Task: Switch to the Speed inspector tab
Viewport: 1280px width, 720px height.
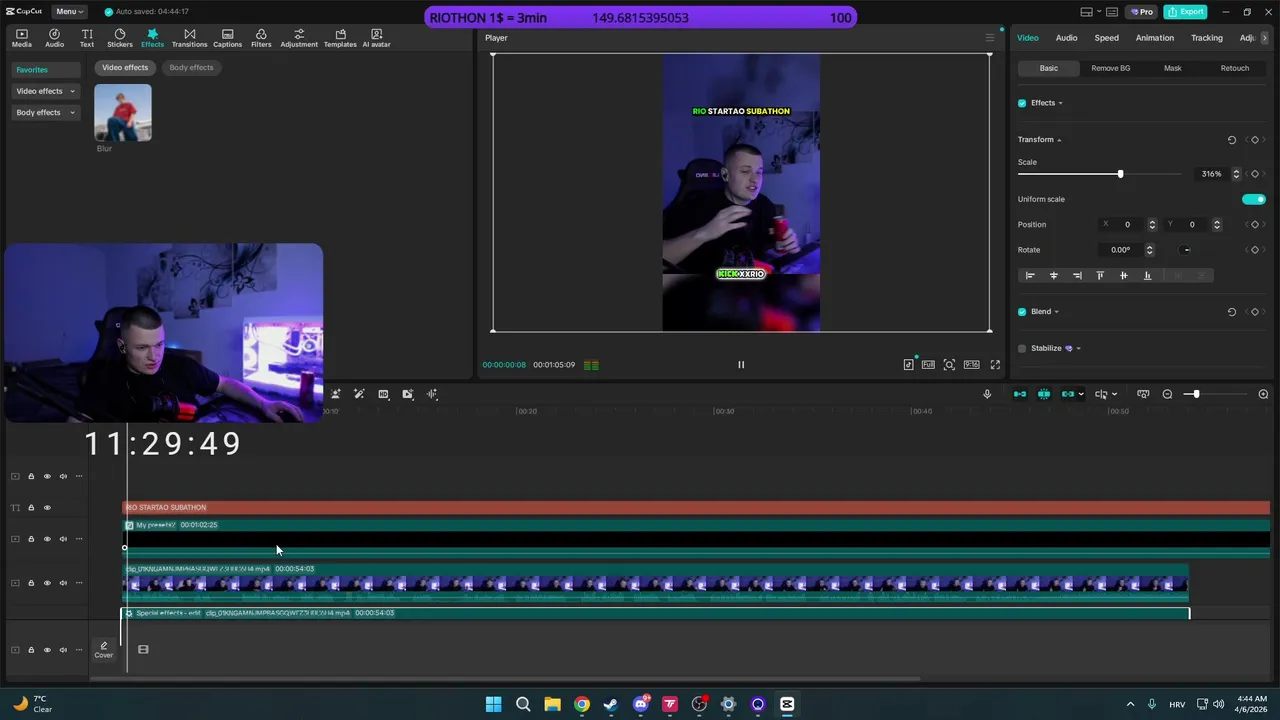Action: (x=1106, y=38)
